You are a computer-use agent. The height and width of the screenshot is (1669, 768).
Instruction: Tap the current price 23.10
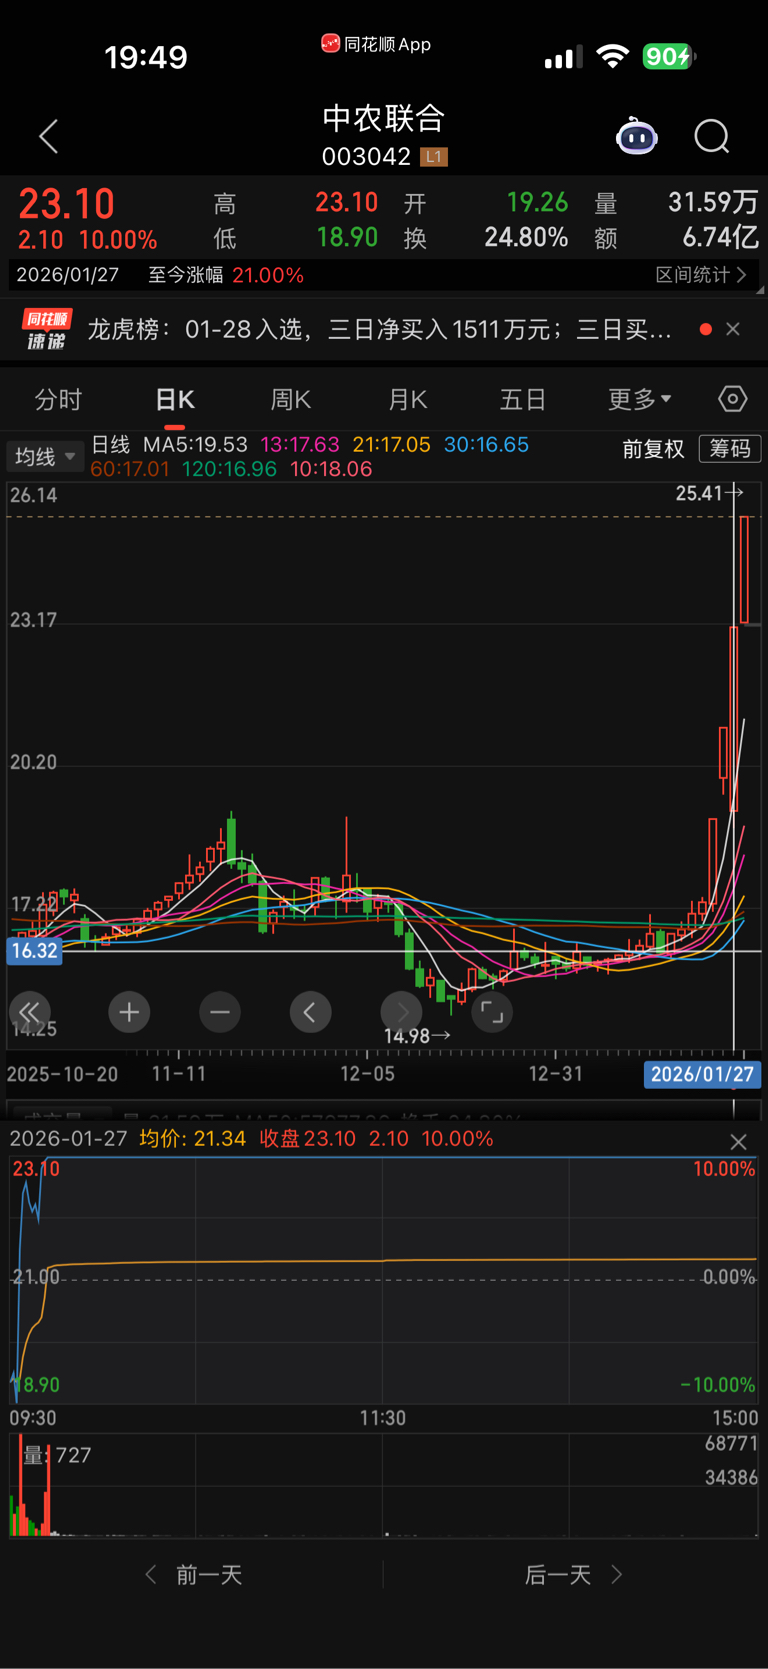67,204
